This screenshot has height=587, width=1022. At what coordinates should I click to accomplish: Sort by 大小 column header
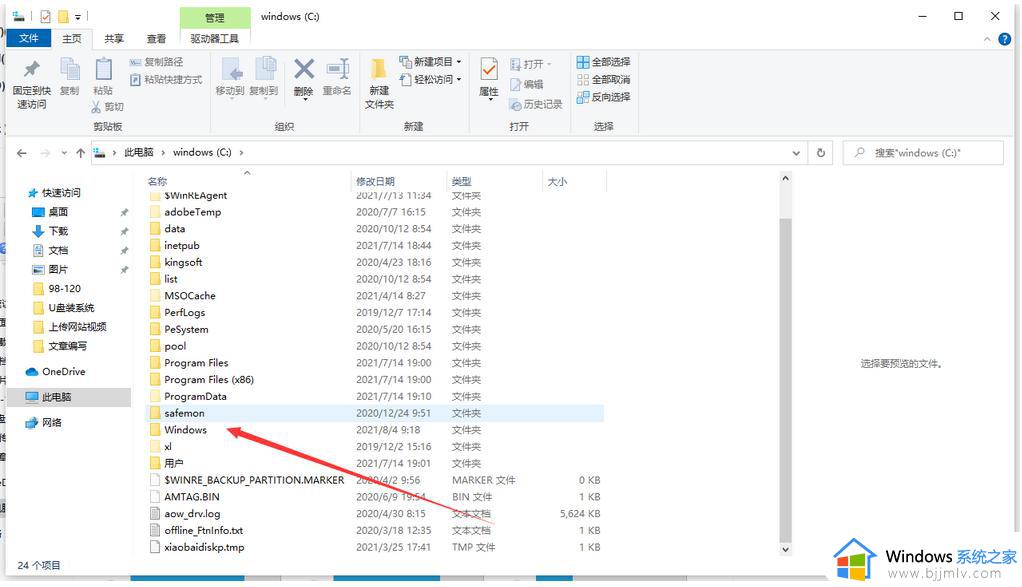coord(557,181)
